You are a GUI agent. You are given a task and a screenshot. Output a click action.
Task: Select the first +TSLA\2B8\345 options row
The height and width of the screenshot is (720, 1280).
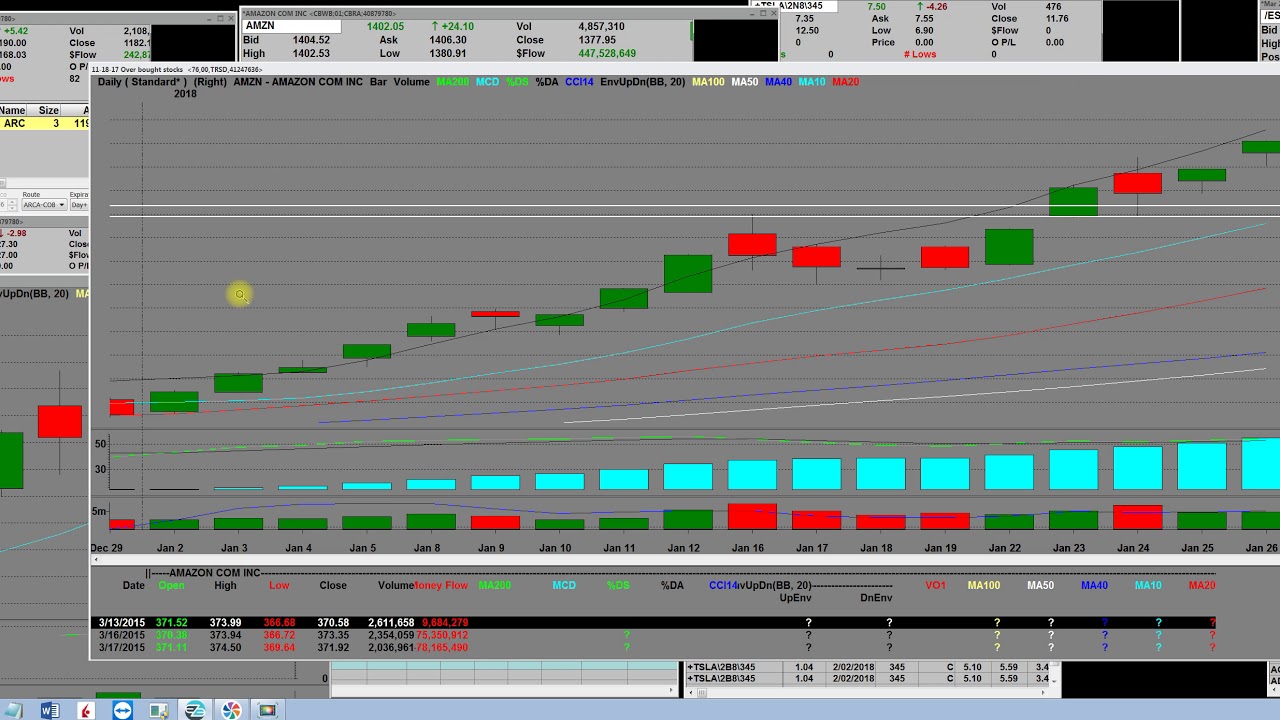[x=868, y=667]
